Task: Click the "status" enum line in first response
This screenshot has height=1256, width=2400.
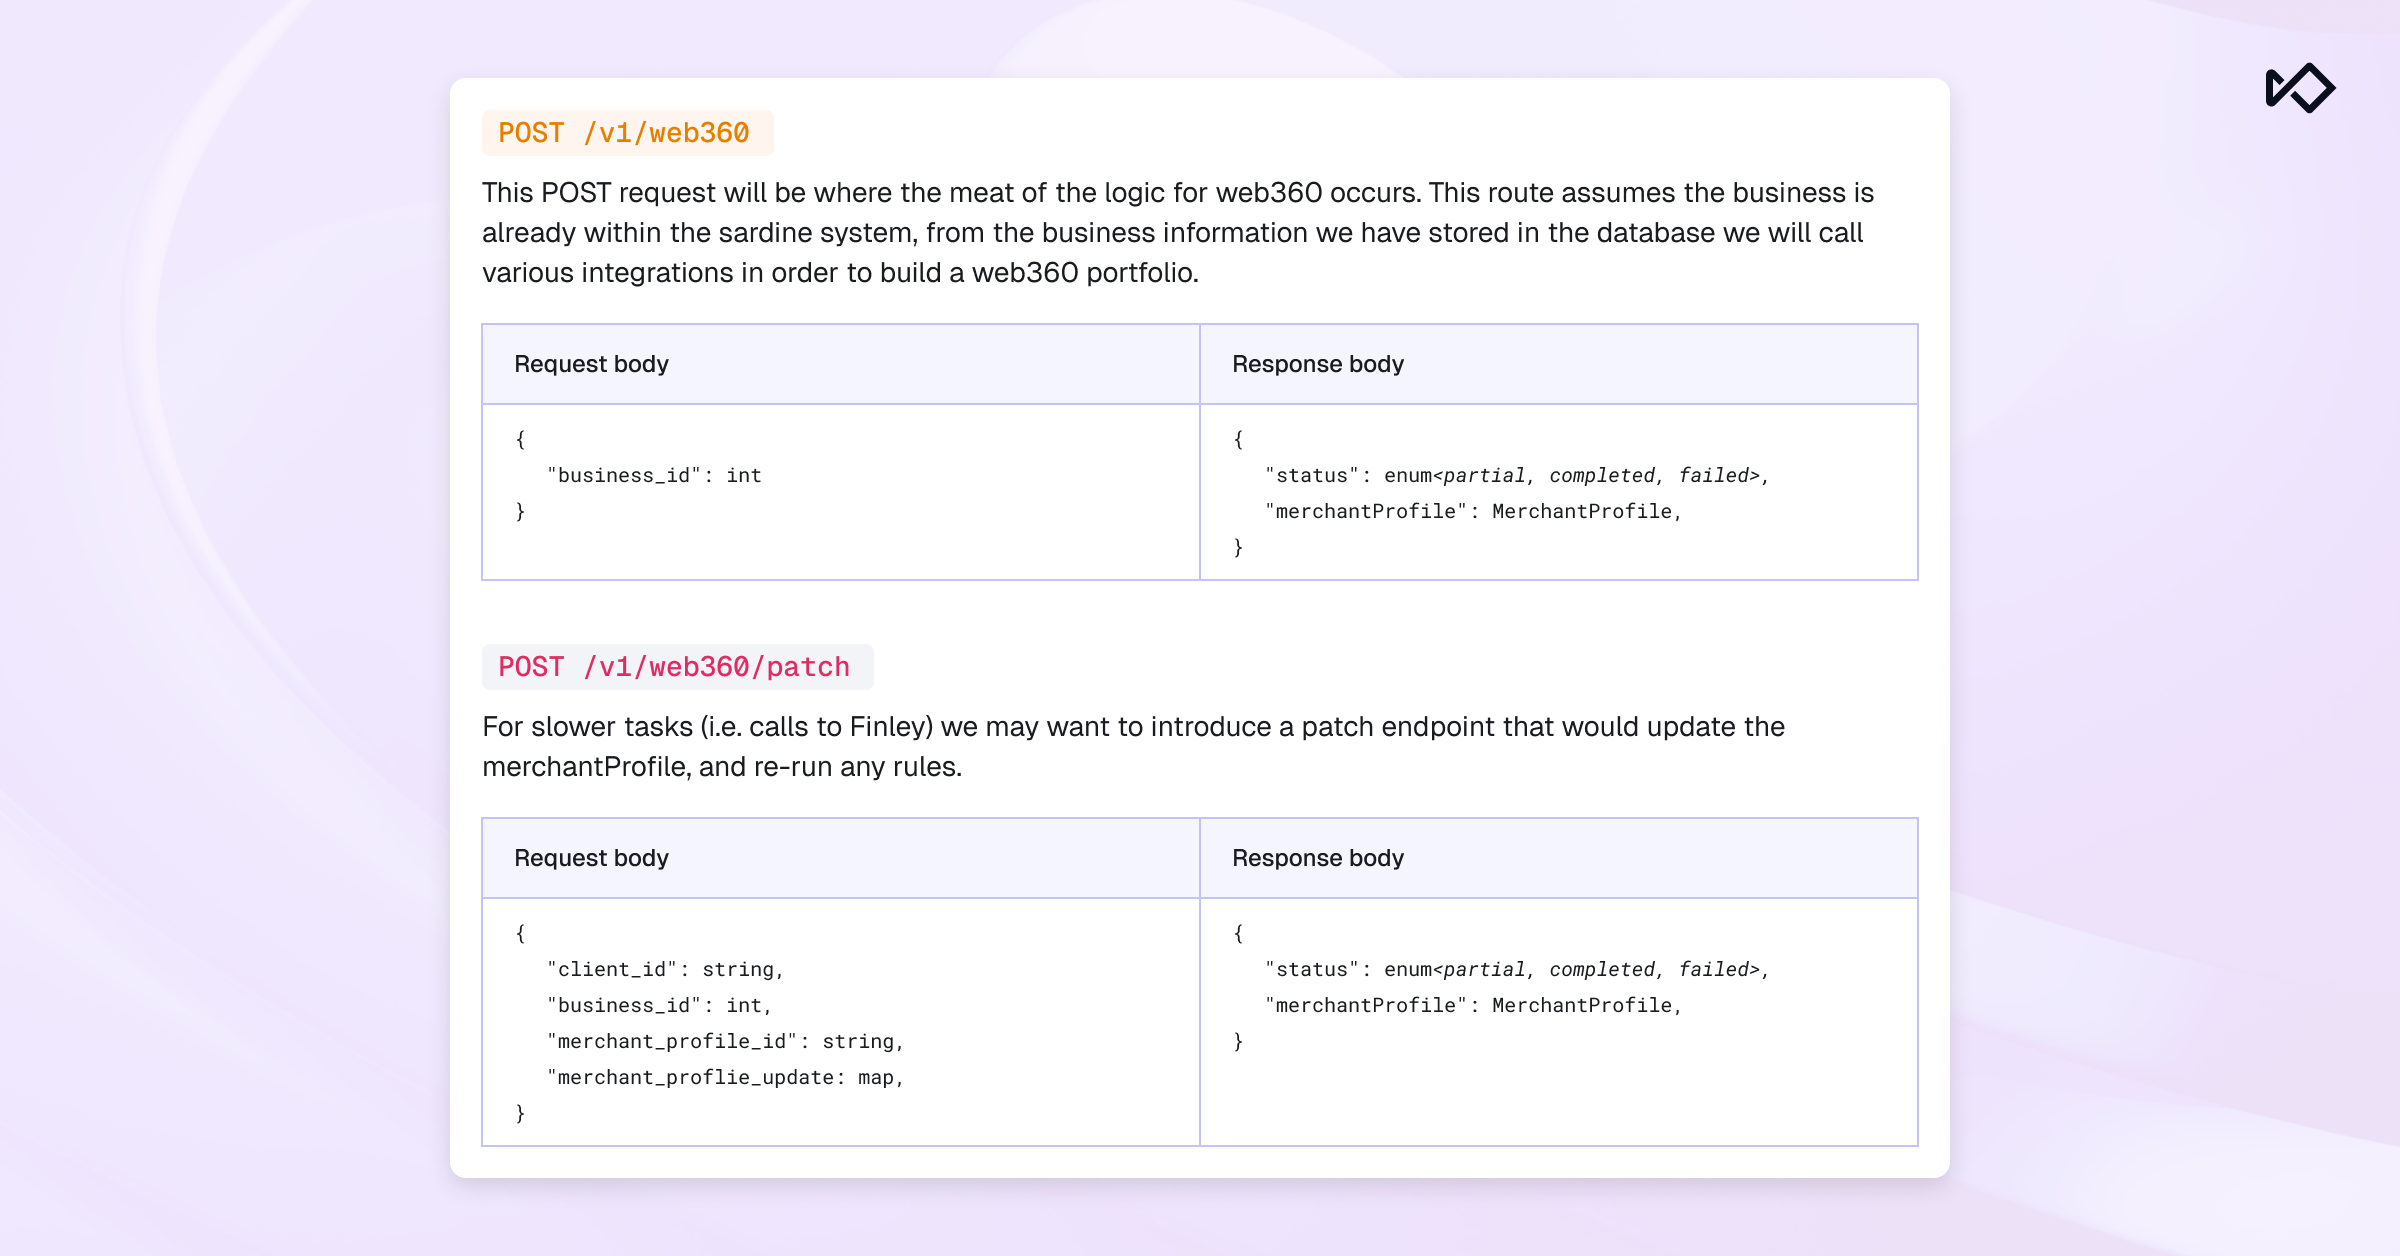Action: [x=1516, y=476]
